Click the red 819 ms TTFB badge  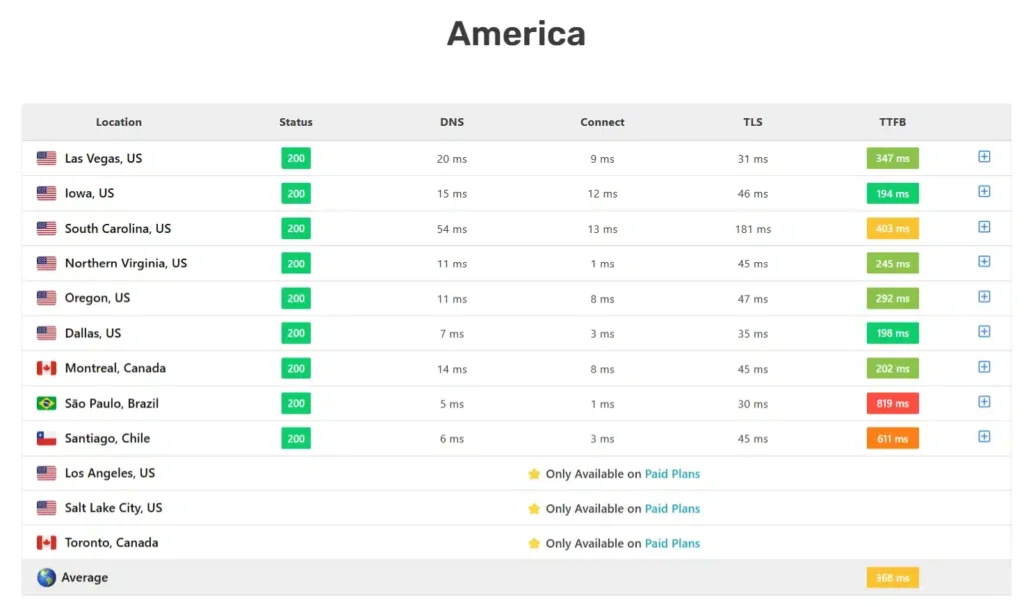tap(893, 403)
